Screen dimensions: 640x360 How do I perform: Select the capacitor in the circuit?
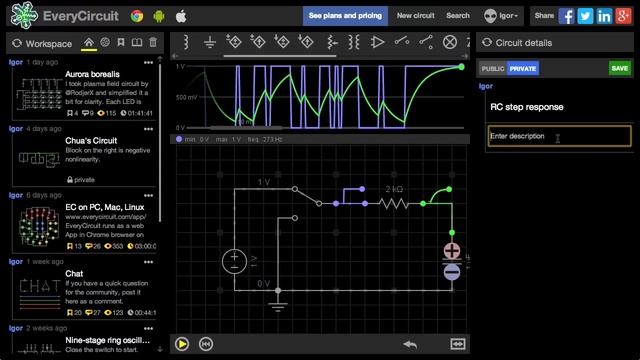[452, 261]
